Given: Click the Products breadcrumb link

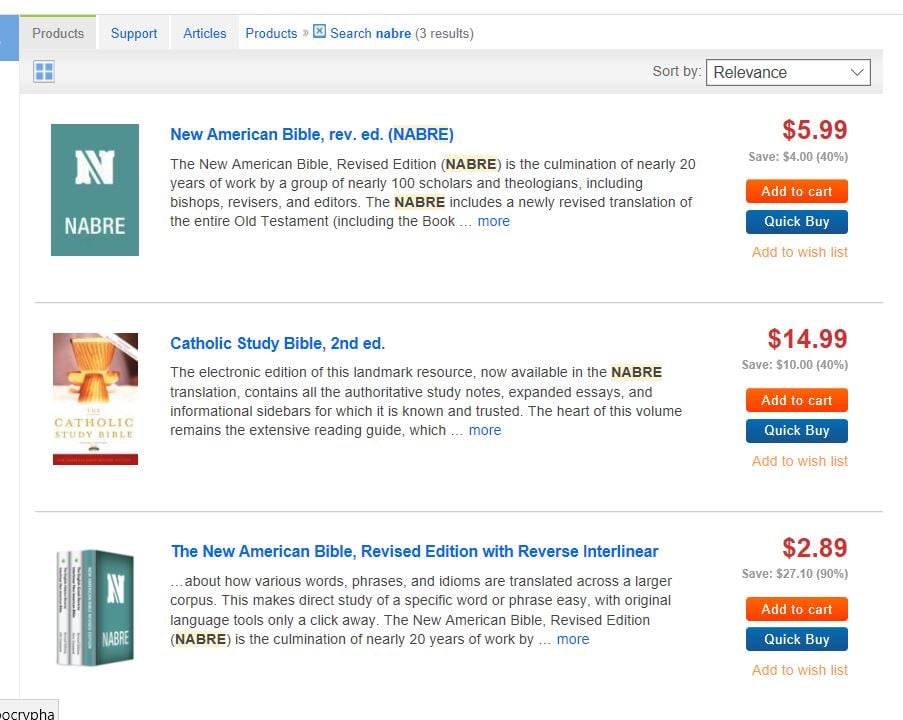Looking at the screenshot, I should pyautogui.click(x=271, y=33).
